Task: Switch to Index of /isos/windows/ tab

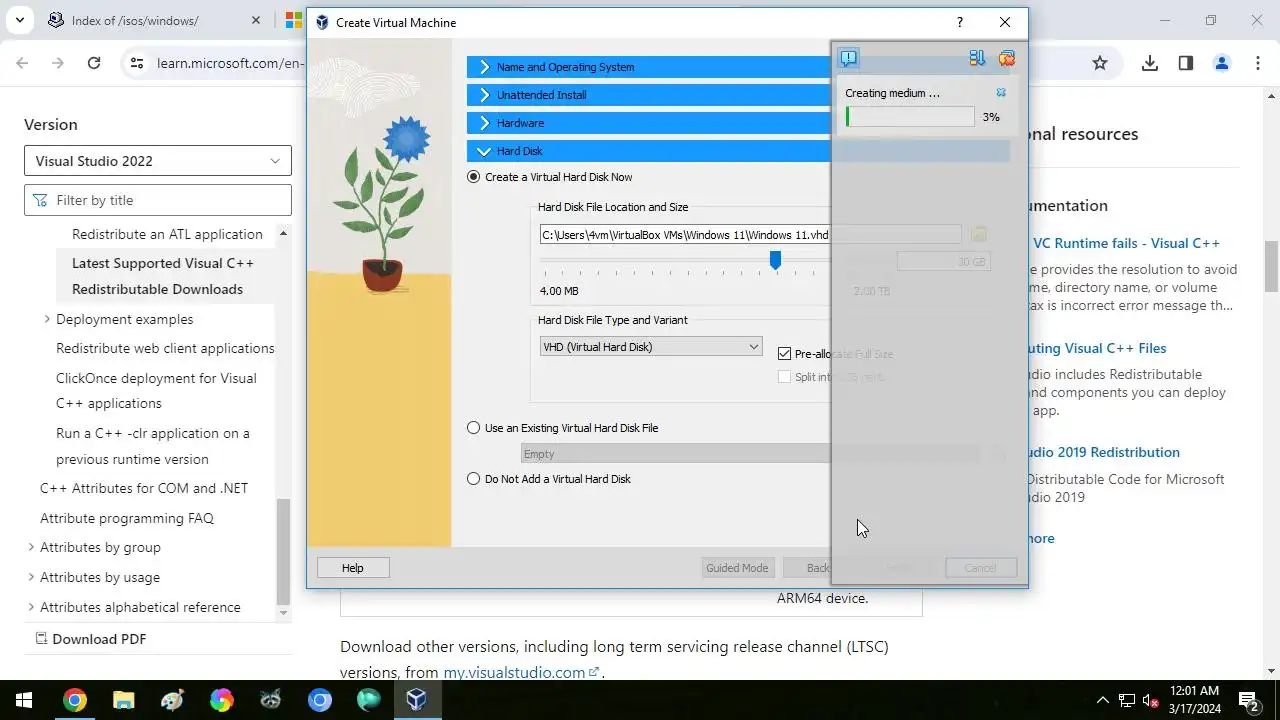Action: [x=135, y=20]
